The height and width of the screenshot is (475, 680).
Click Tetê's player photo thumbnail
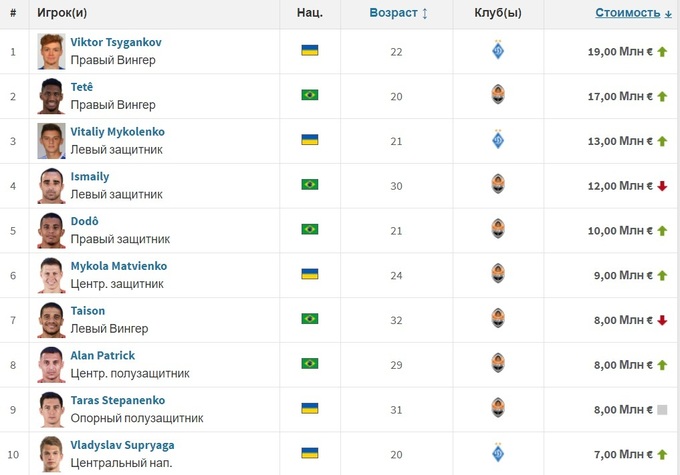point(51,96)
